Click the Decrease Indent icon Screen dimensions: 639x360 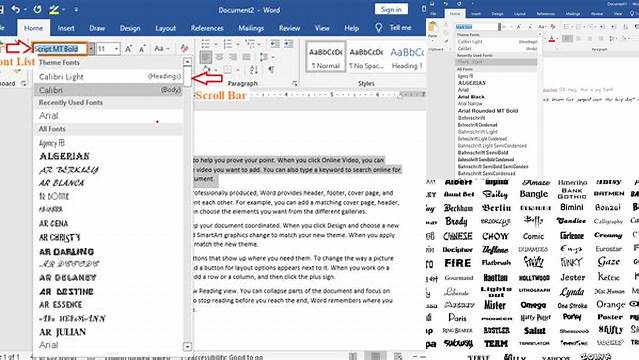[275, 44]
